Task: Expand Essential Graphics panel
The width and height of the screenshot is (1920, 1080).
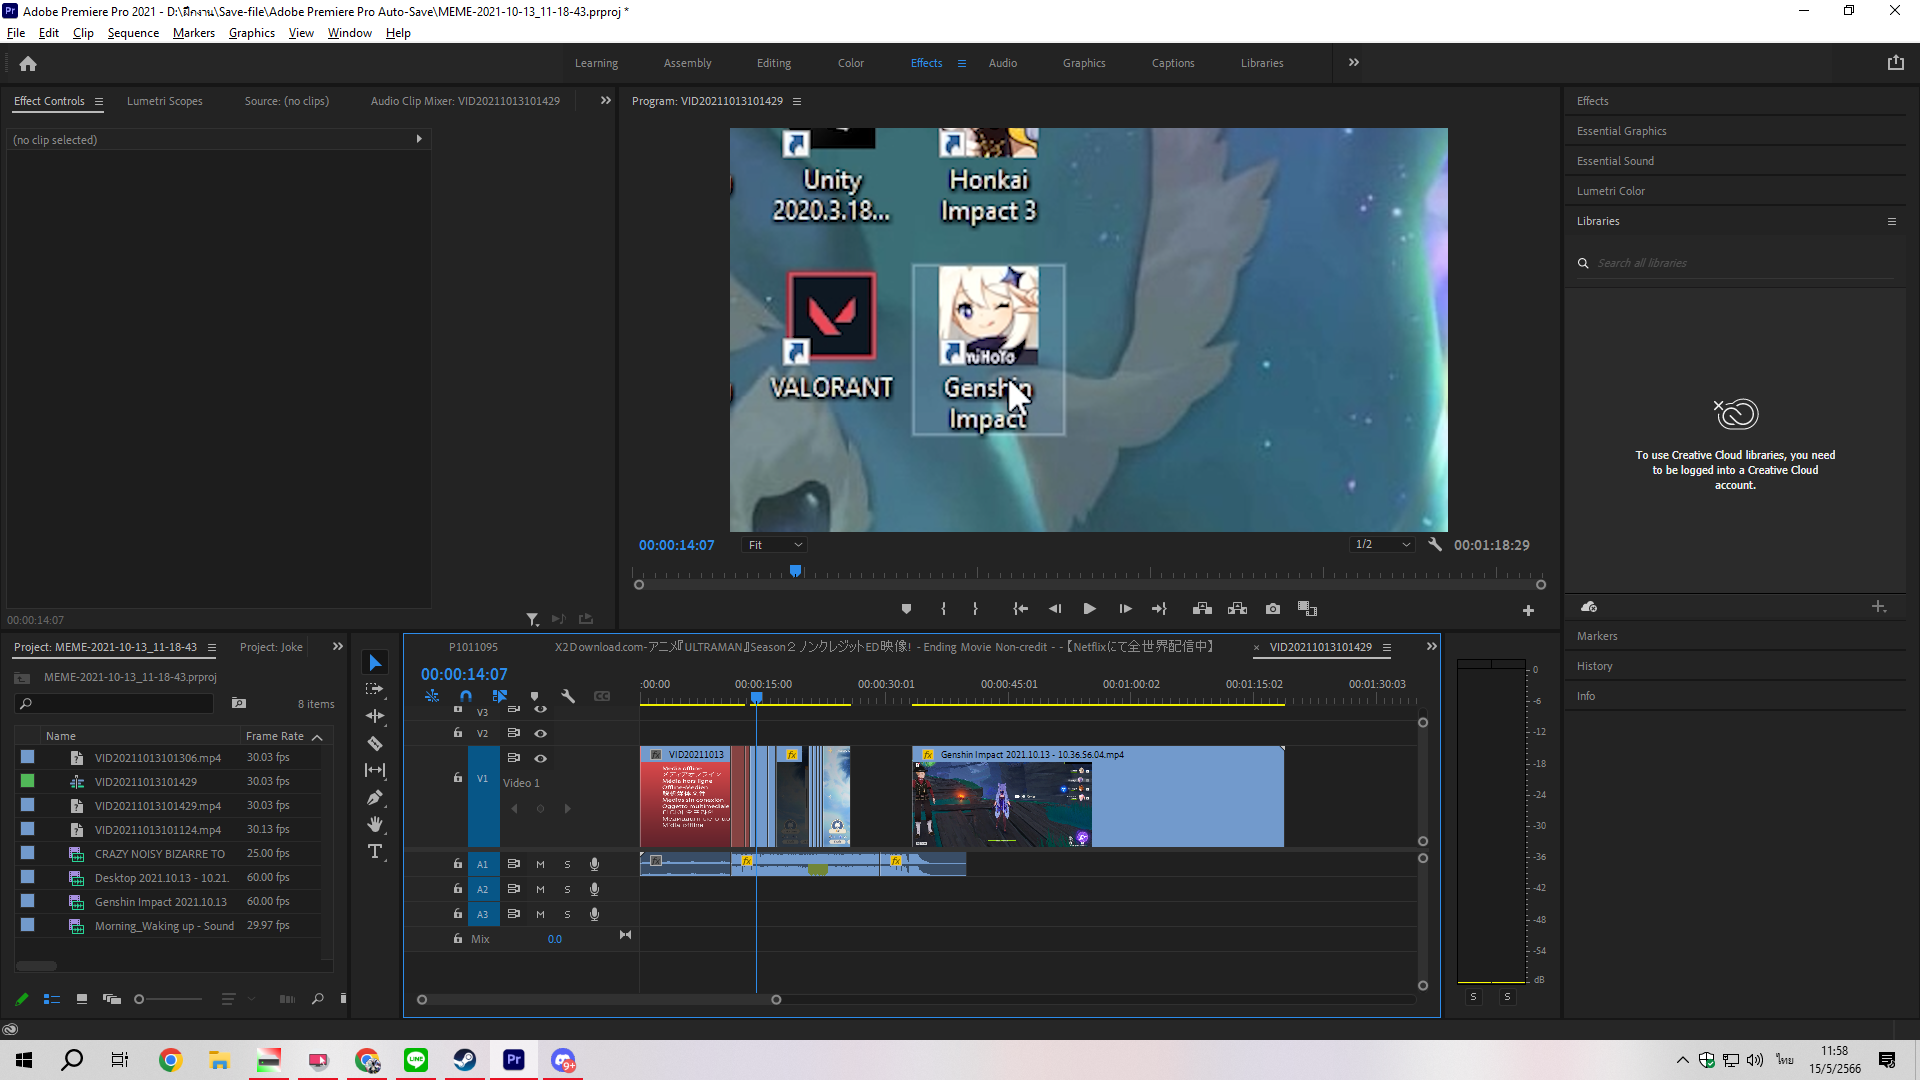Action: (x=1621, y=131)
